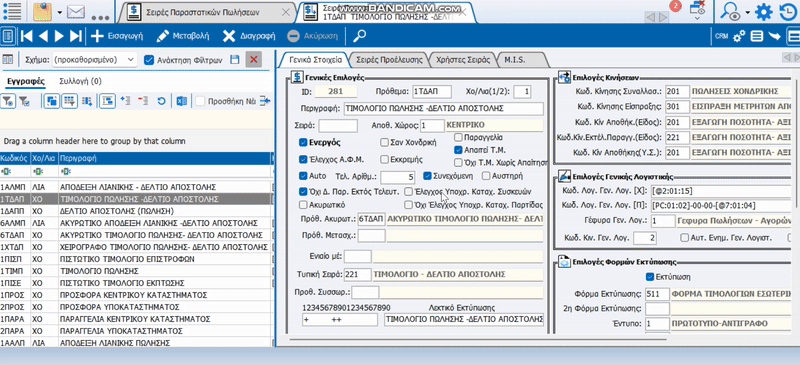800x365 pixels.
Task: Save the grid scheme with disk icon
Action: (235, 60)
